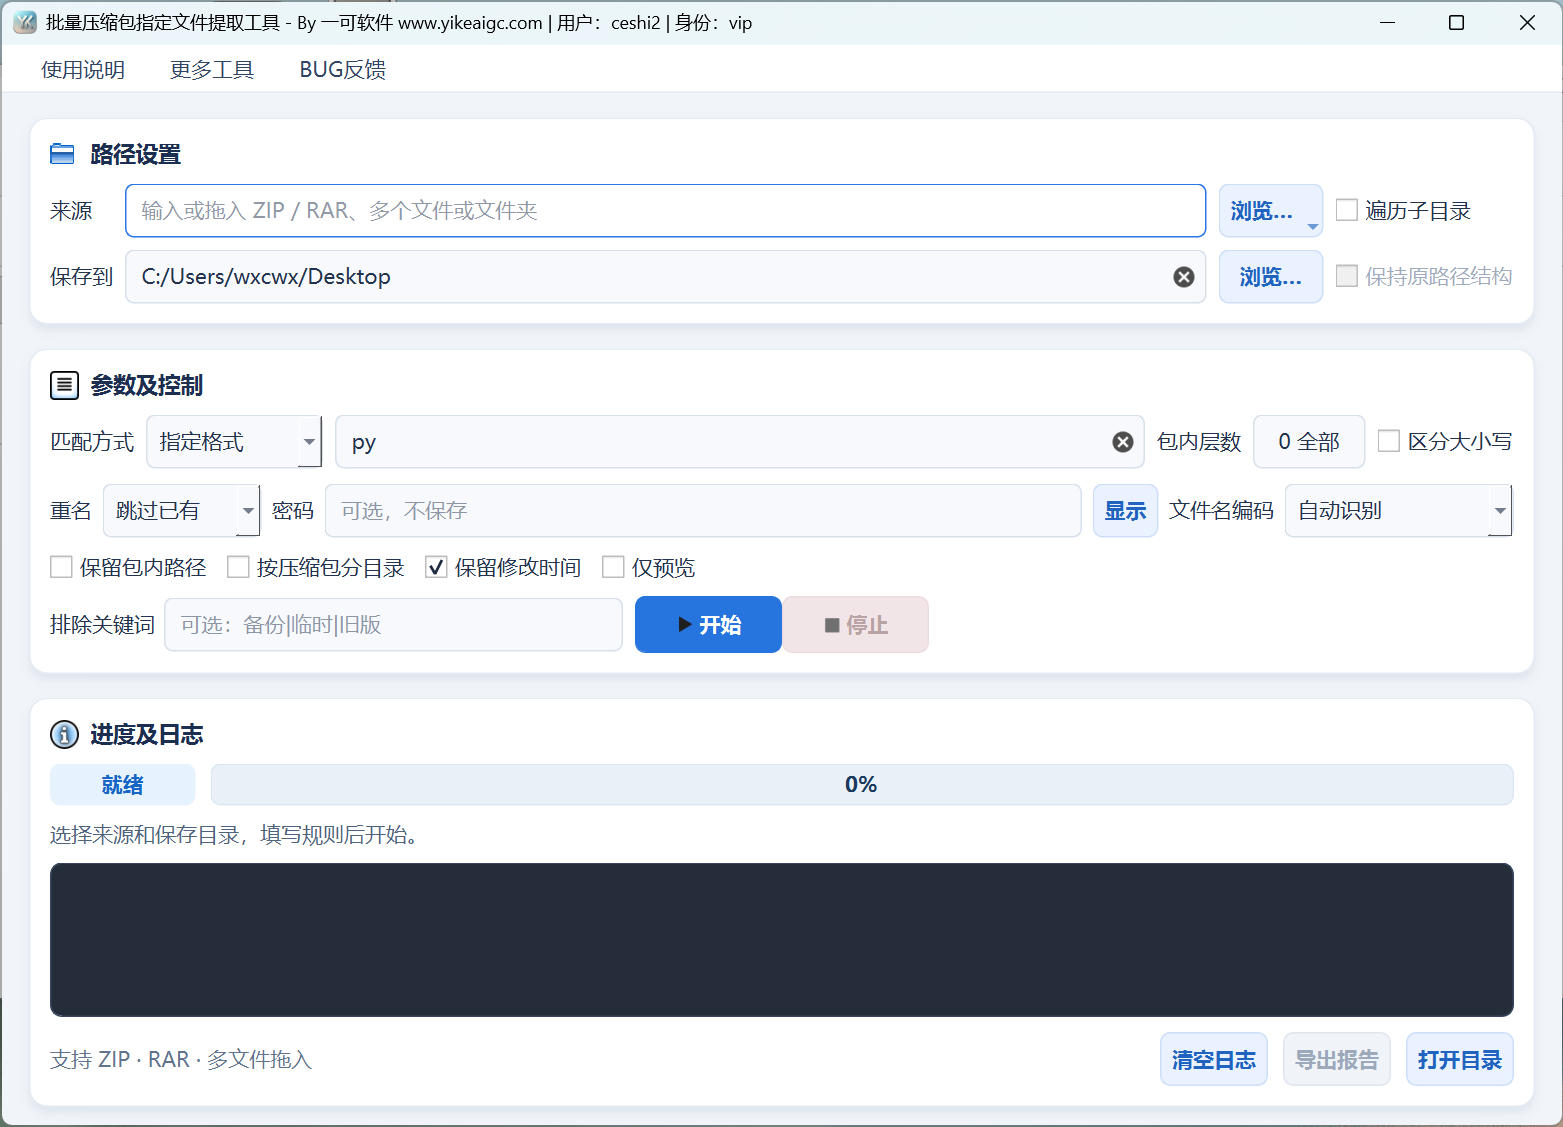This screenshot has width=1563, height=1127.
Task: Click the 密码 input field
Action: pyautogui.click(x=703, y=511)
